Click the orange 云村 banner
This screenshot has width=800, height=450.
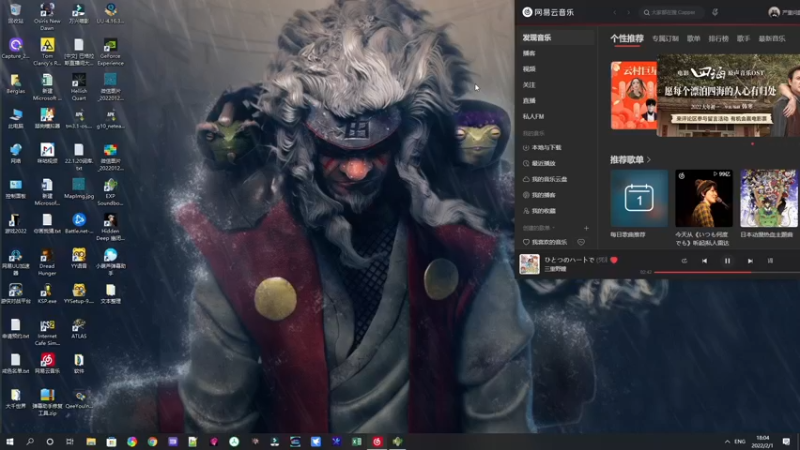coord(634,95)
